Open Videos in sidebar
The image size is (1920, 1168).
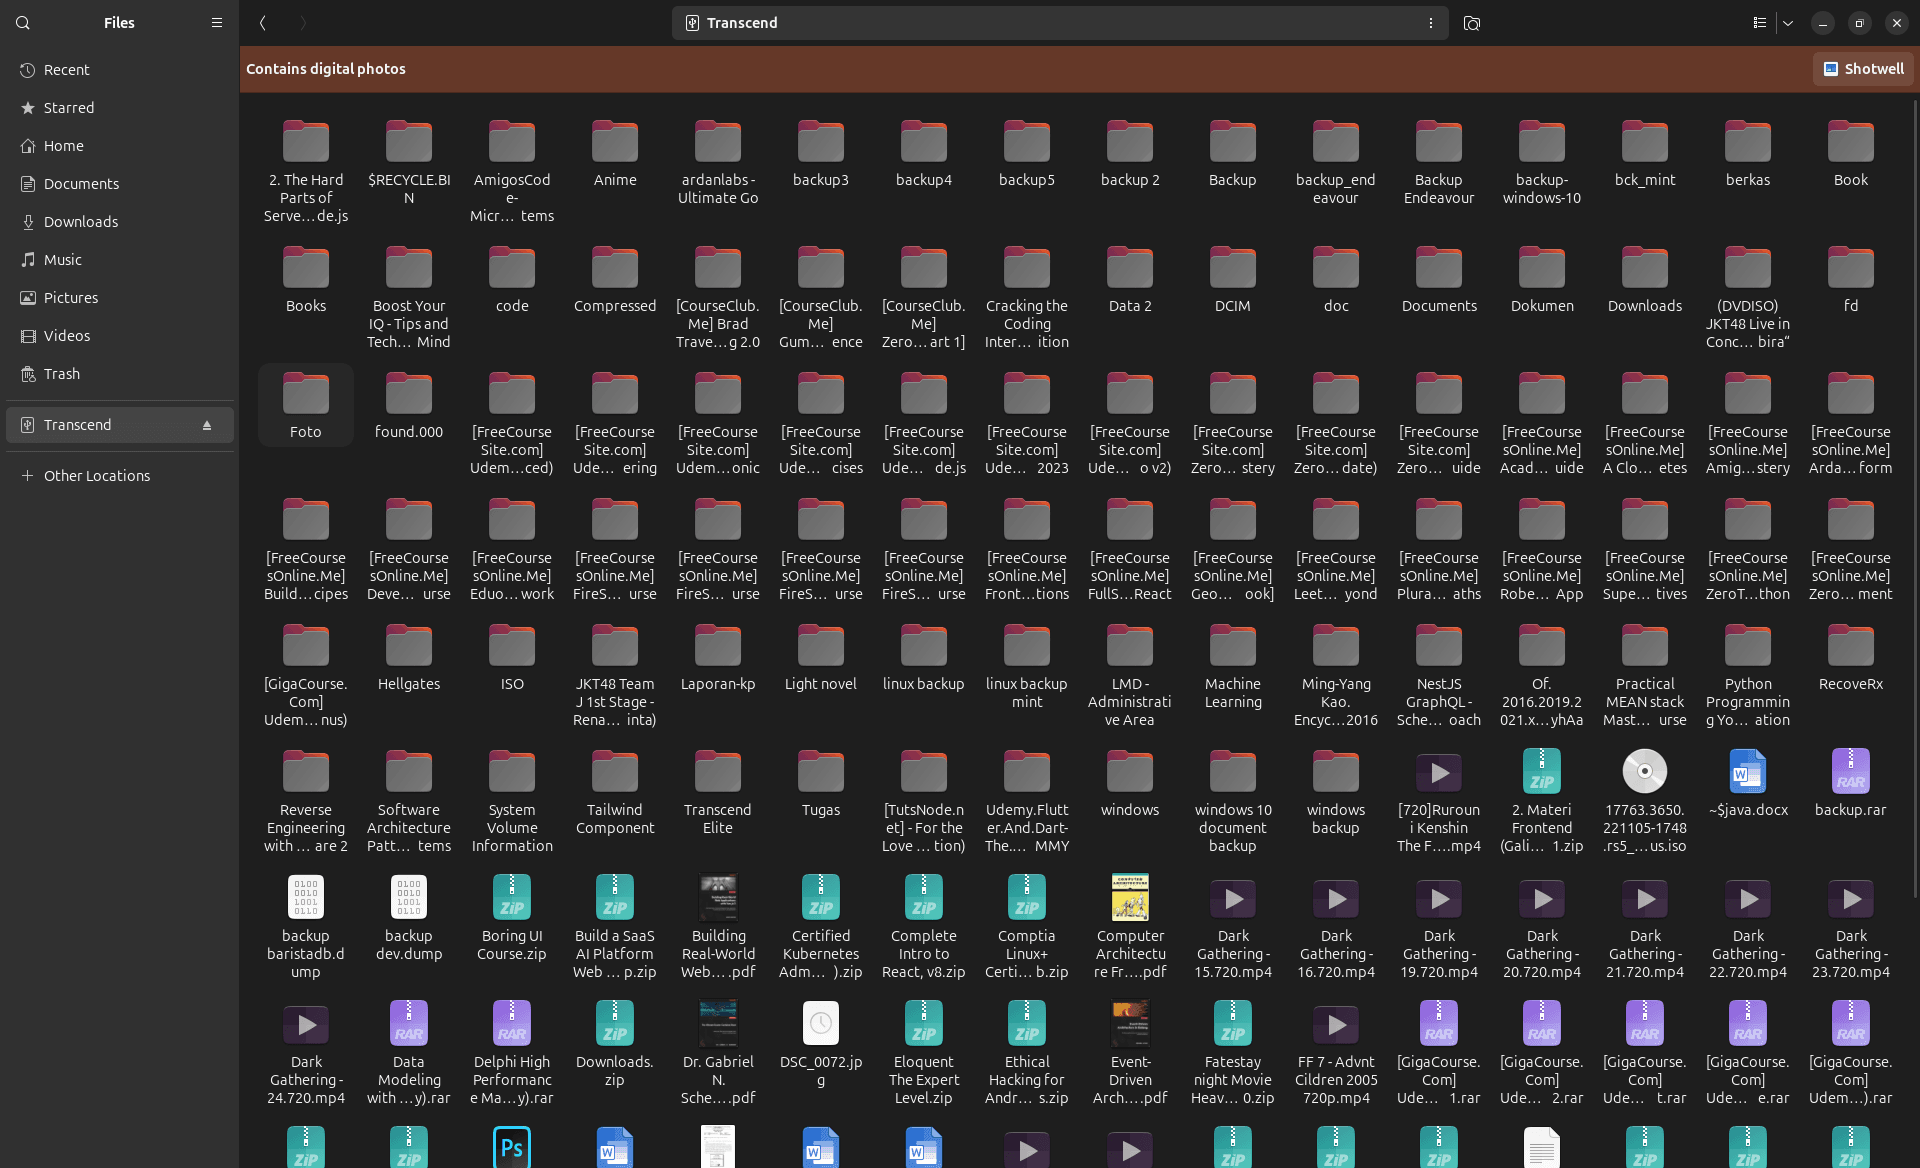tap(120, 336)
